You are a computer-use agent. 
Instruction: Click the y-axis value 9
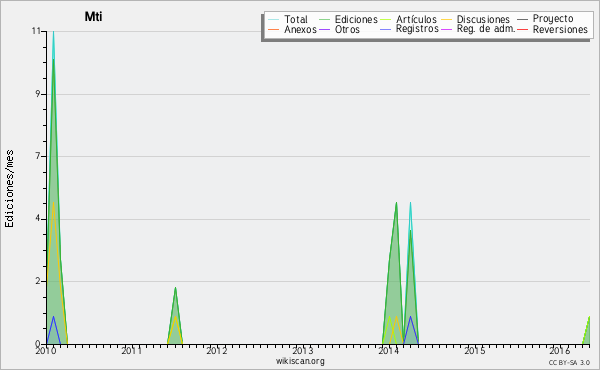coord(38,94)
